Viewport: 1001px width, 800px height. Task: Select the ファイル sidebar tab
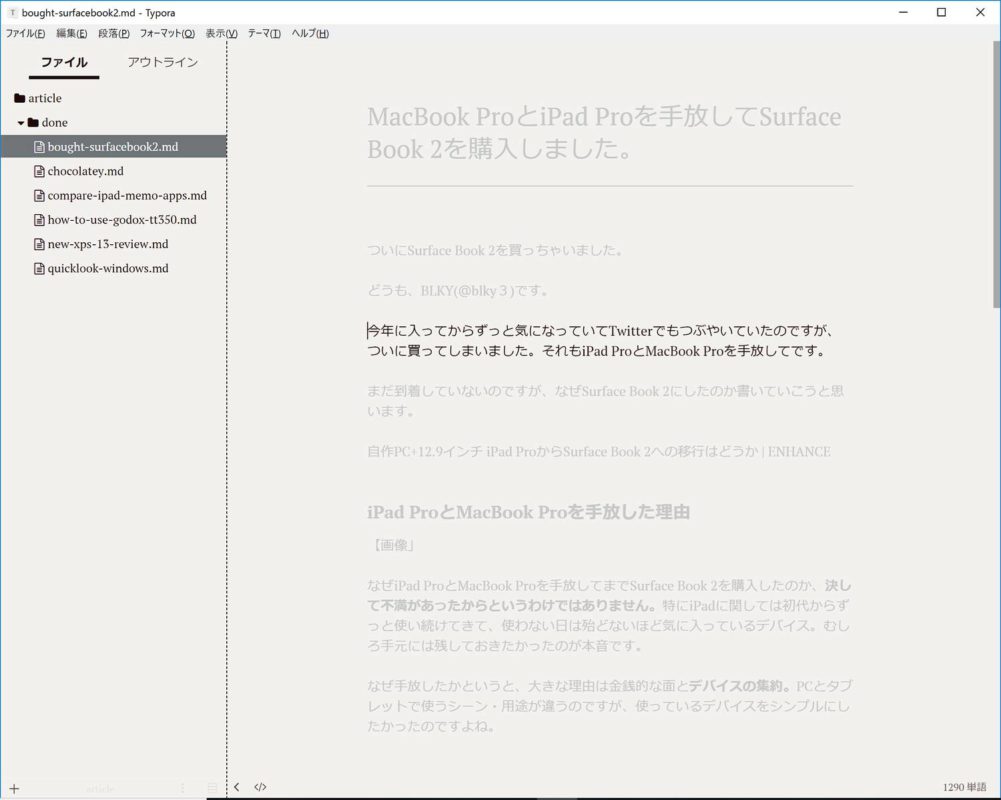pos(64,62)
